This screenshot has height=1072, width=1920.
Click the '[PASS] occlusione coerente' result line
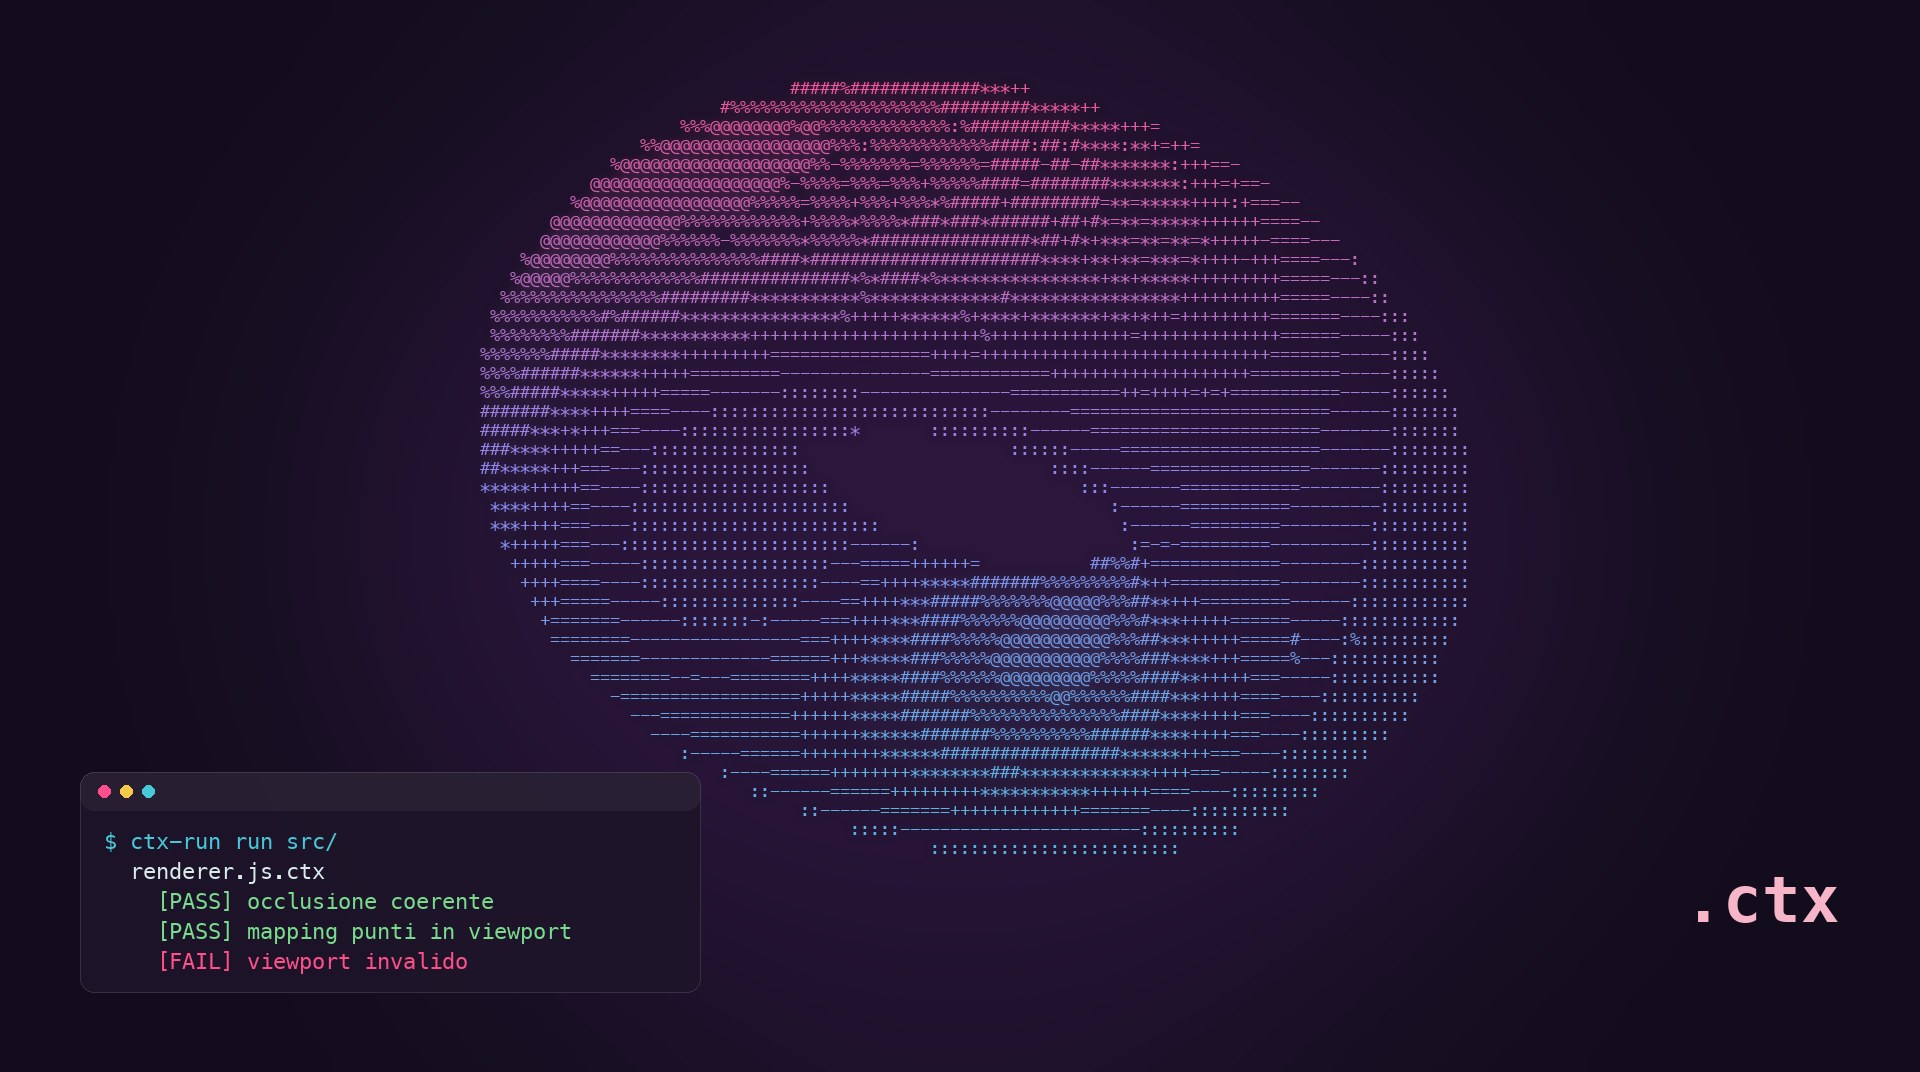[x=326, y=902]
